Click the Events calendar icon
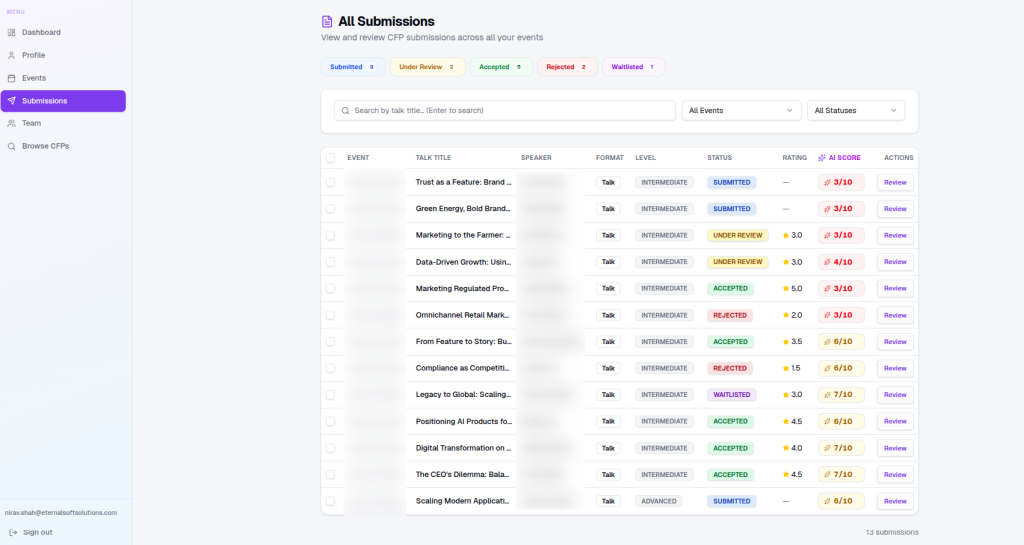 click(11, 78)
